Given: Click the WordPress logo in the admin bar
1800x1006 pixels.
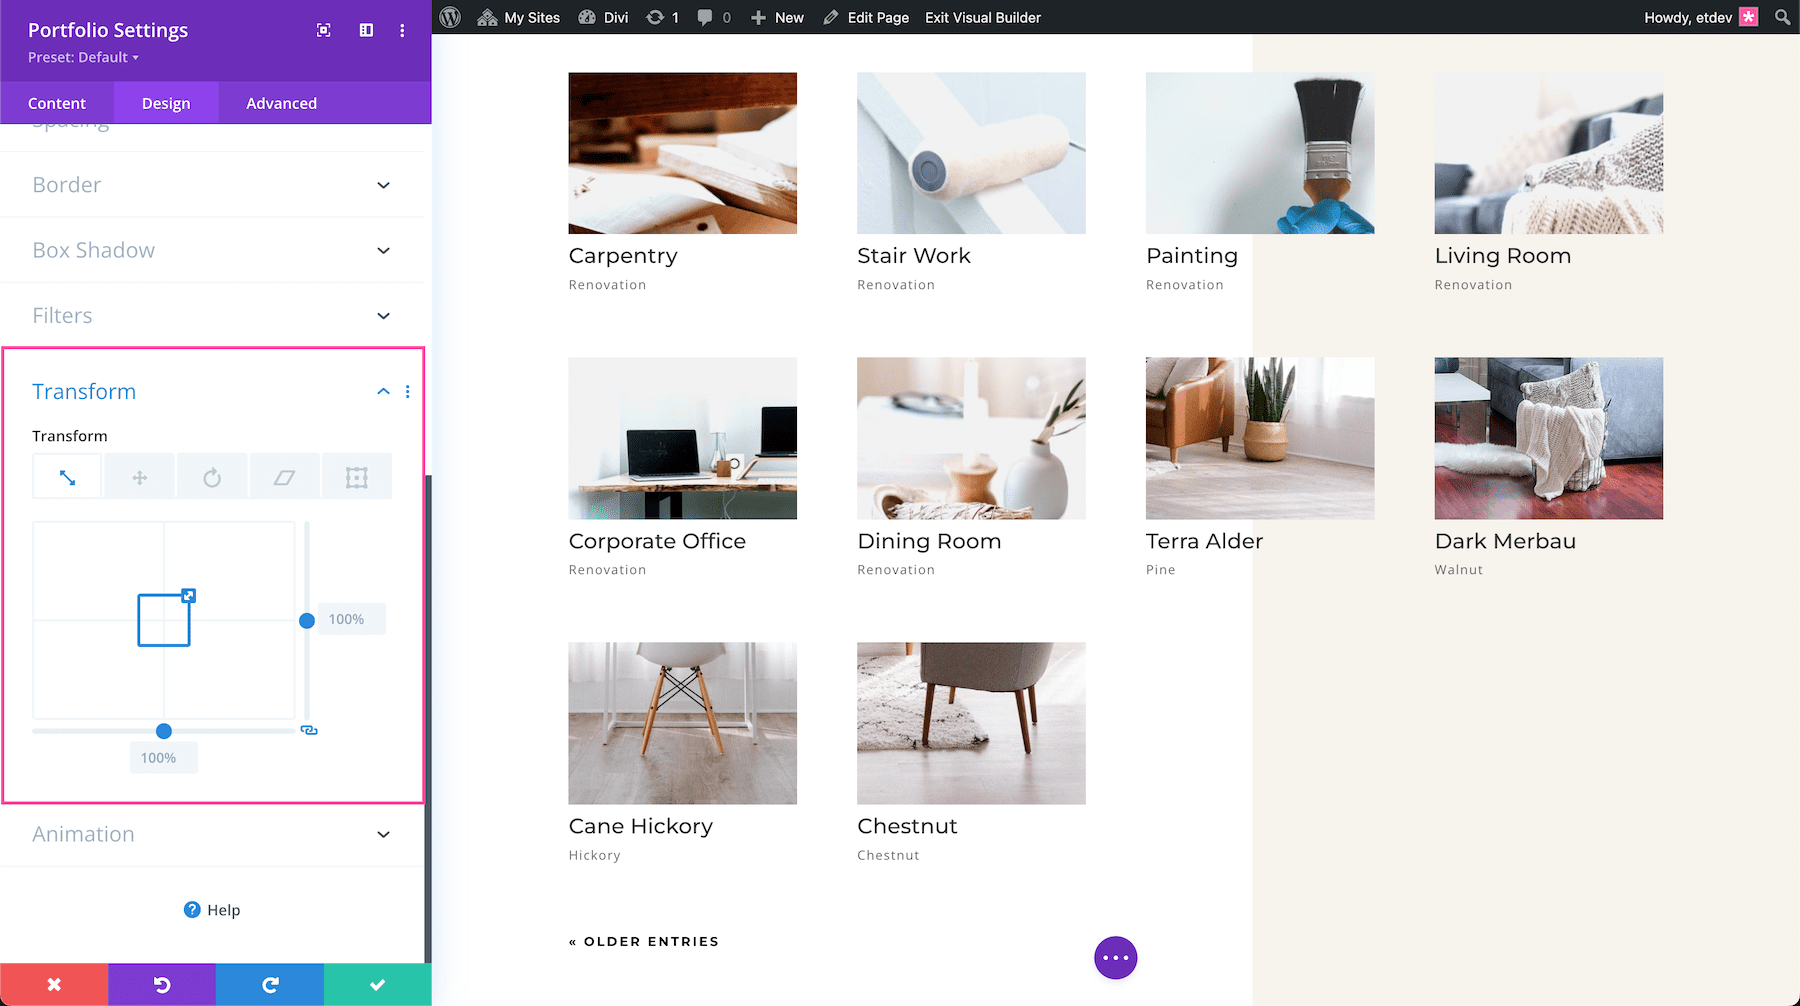Looking at the screenshot, I should point(449,17).
